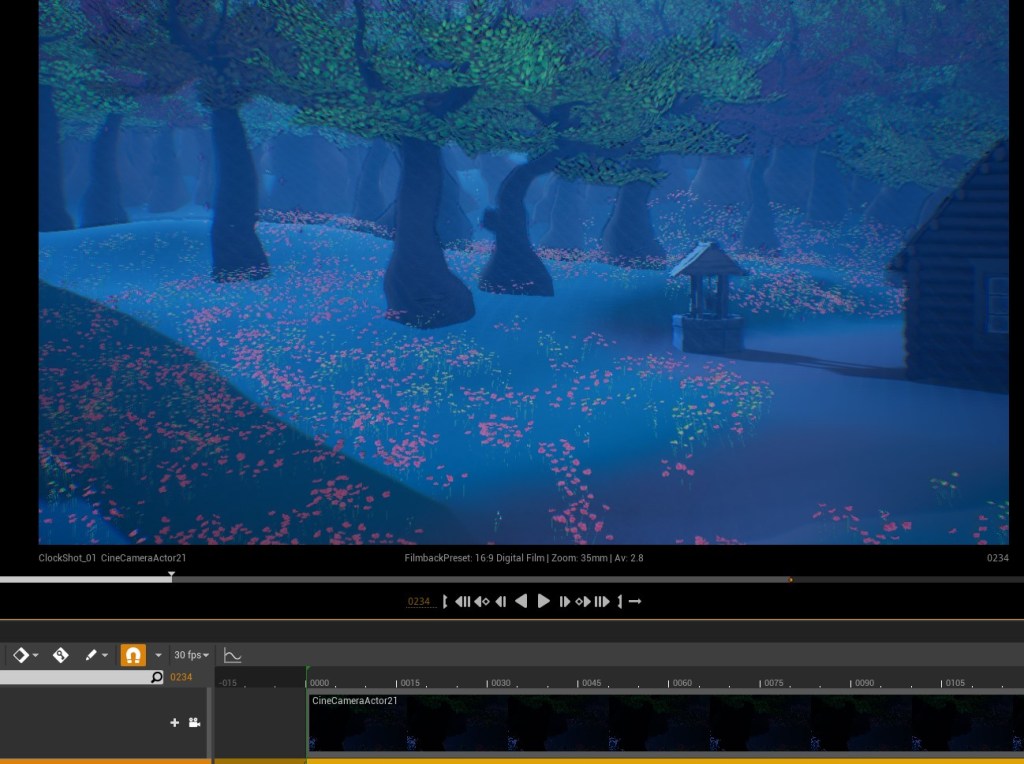Toggle the magnet snapping button
This screenshot has width=1024, height=764.
tap(132, 655)
